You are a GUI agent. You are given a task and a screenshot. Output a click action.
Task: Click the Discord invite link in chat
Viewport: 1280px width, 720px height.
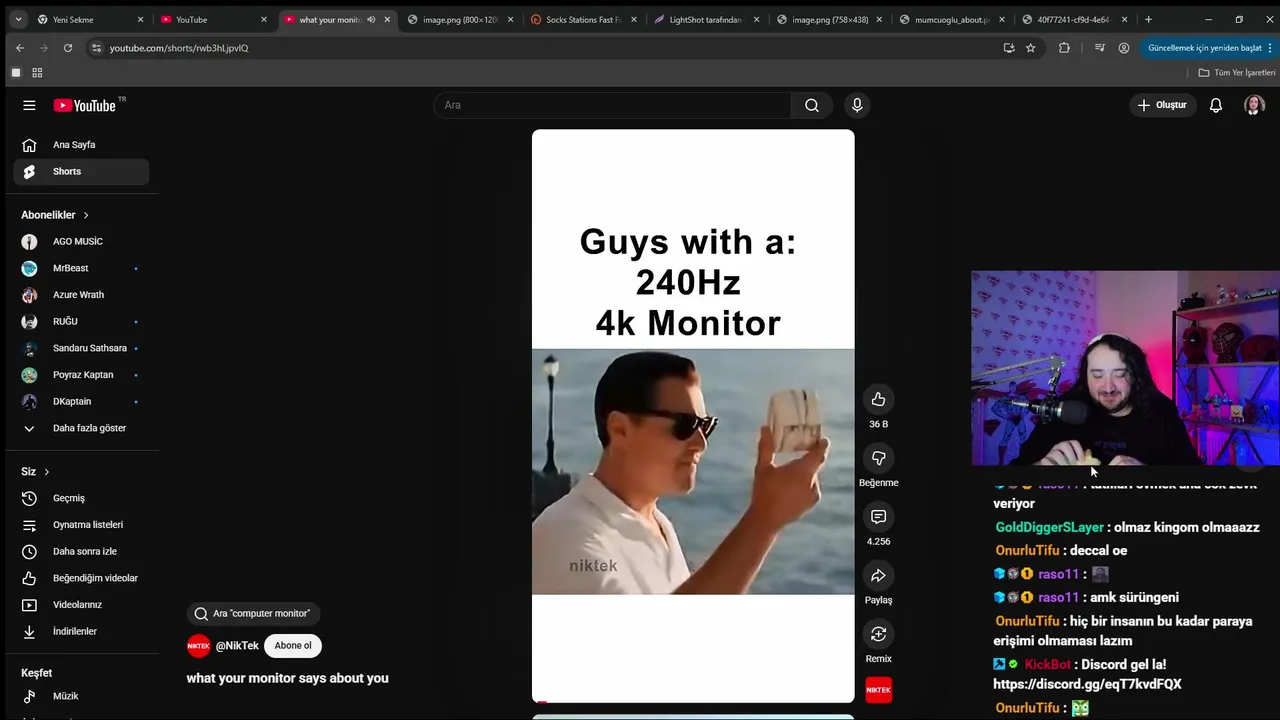coord(1087,684)
